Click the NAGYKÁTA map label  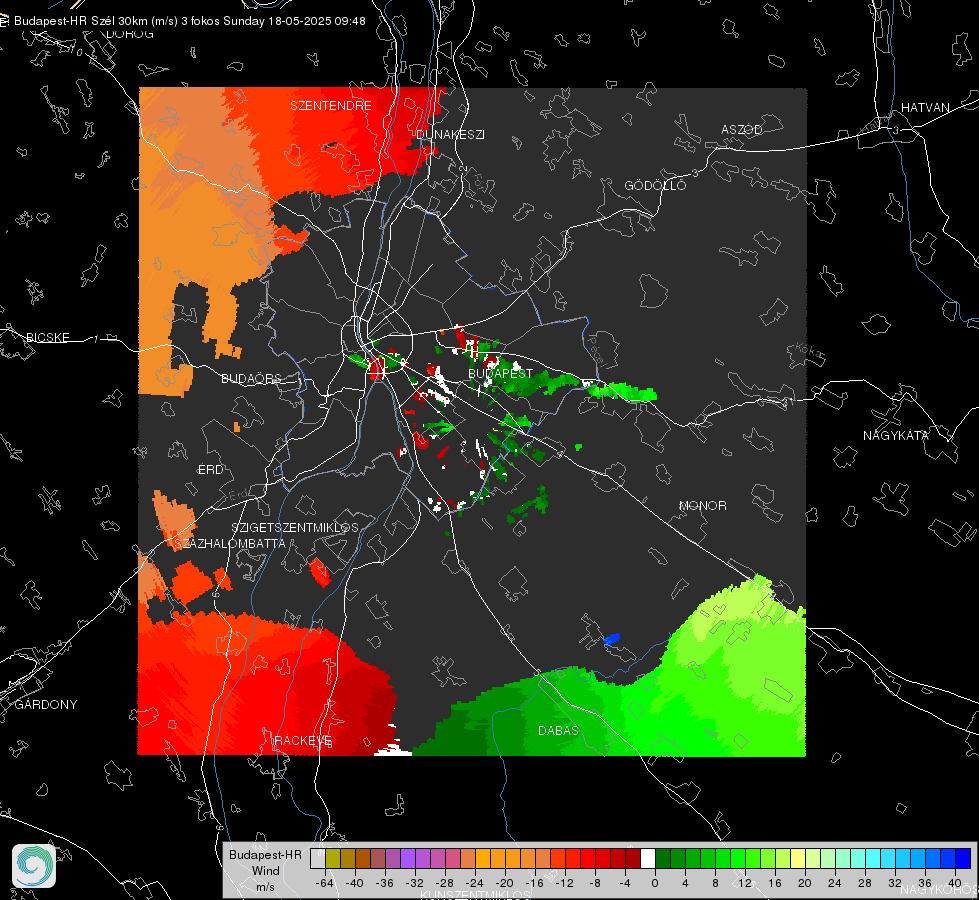(895, 435)
